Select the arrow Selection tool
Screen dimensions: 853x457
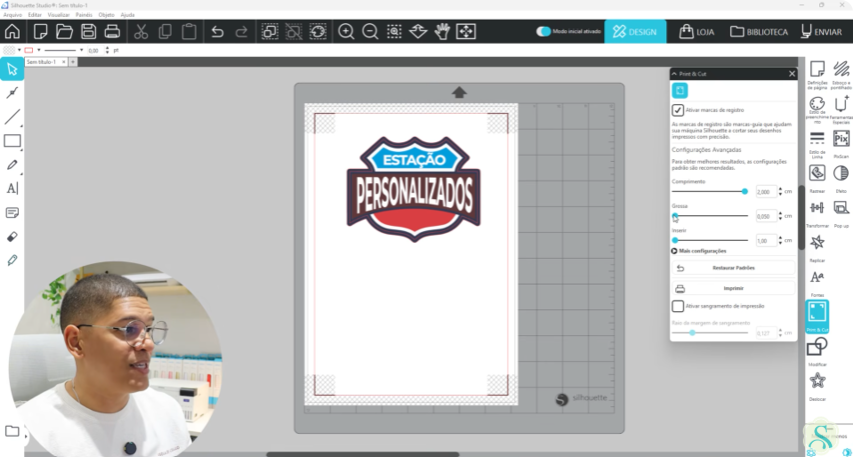[x=12, y=69]
